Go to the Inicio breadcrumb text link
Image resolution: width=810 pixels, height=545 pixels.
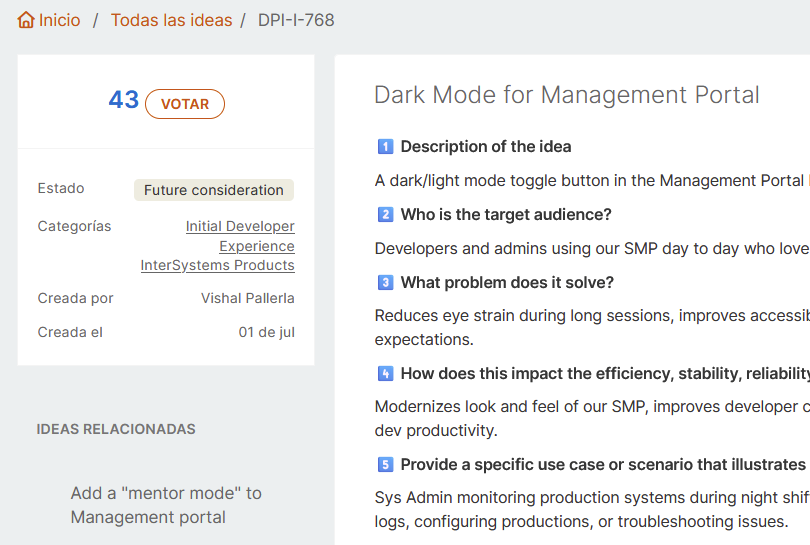(x=60, y=20)
